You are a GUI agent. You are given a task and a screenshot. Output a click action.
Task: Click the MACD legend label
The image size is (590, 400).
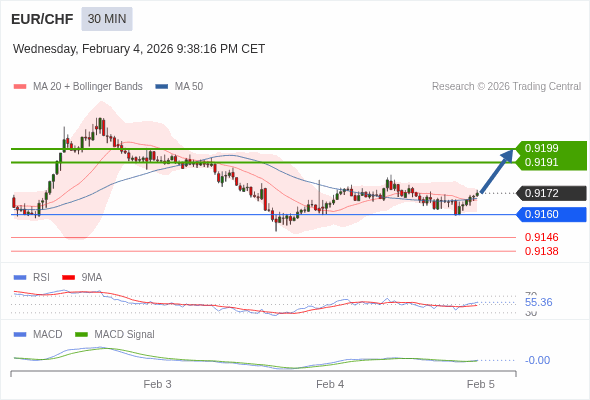coord(48,335)
